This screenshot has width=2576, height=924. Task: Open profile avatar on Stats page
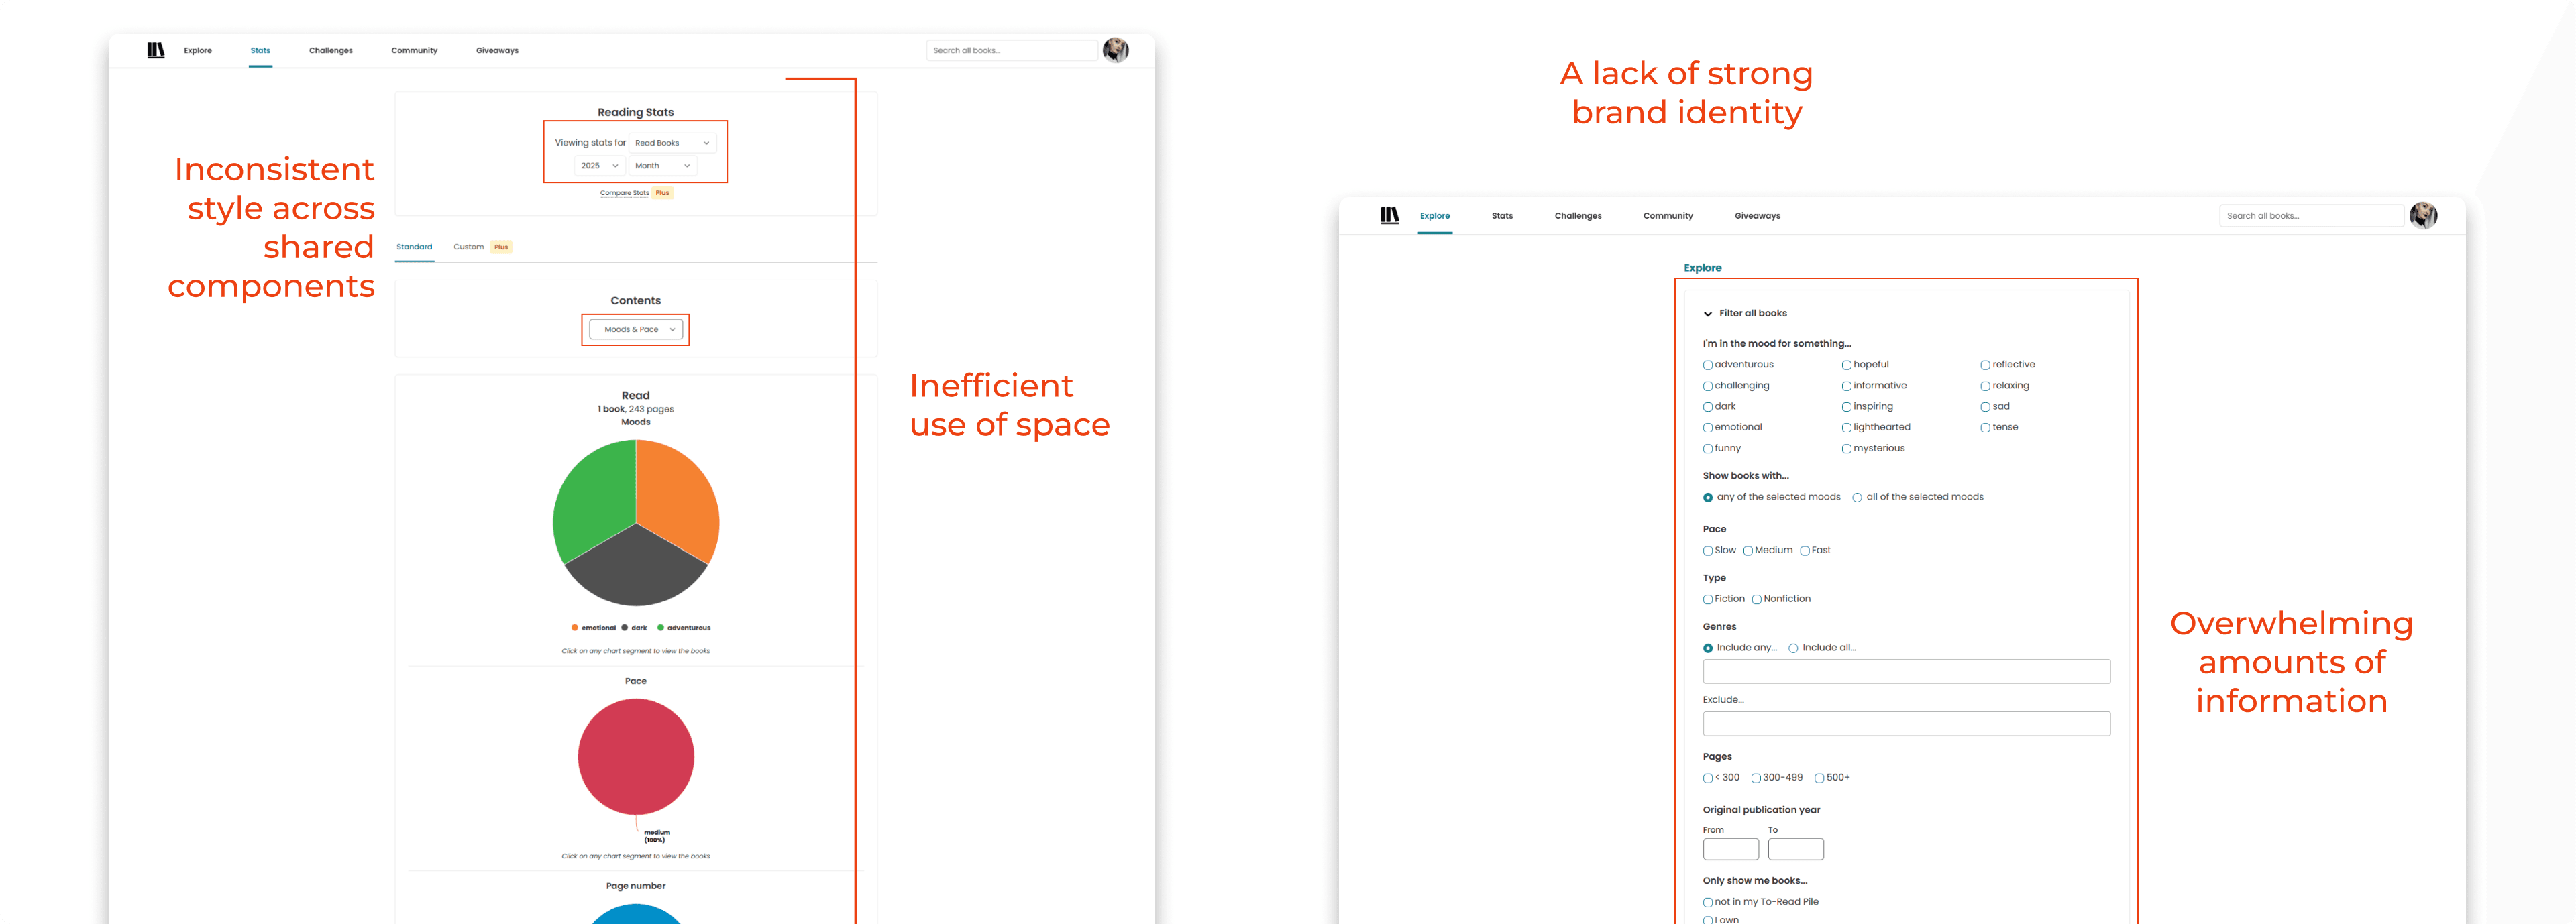[1115, 50]
